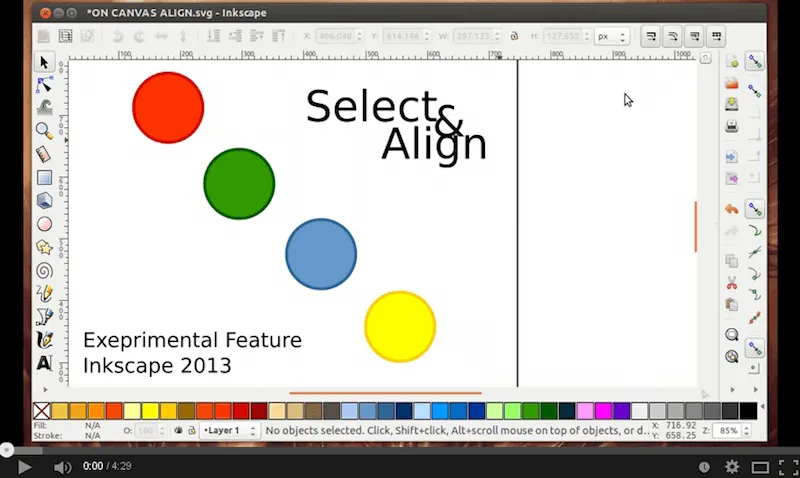The height and width of the screenshot is (478, 800).
Task: Select the Calligraphy pen tool
Action: click(44, 340)
